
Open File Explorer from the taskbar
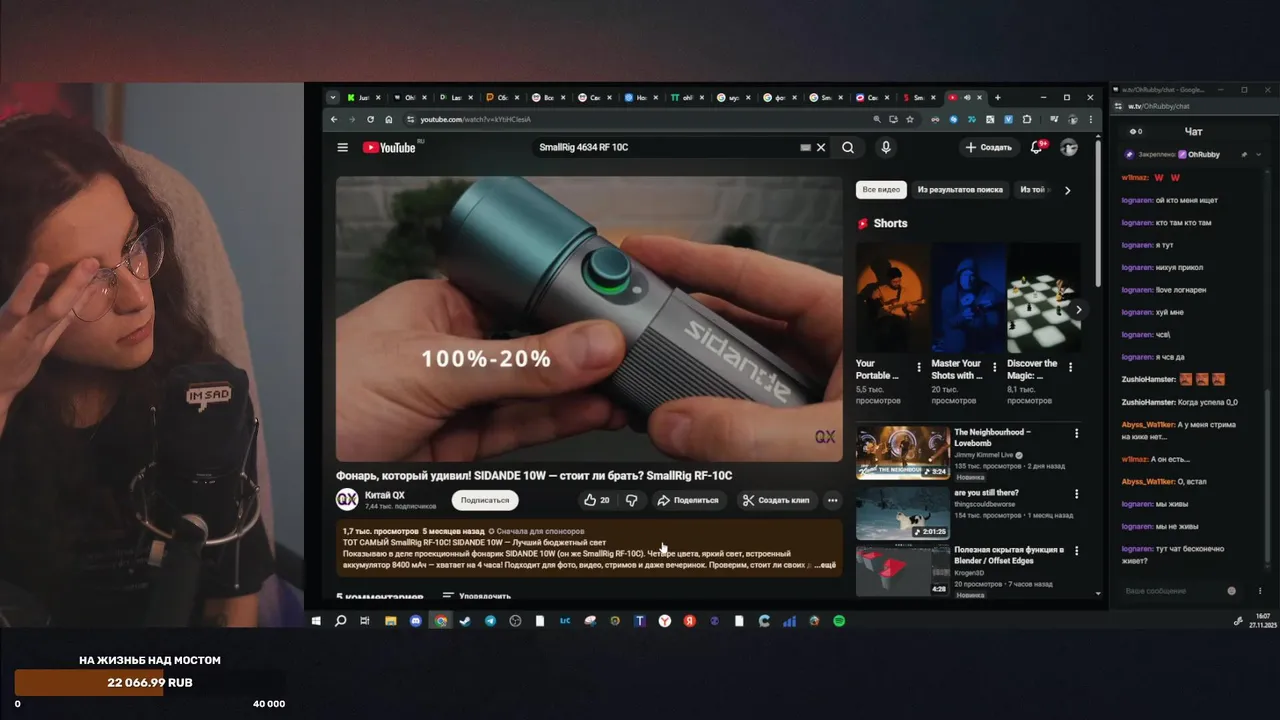391,621
